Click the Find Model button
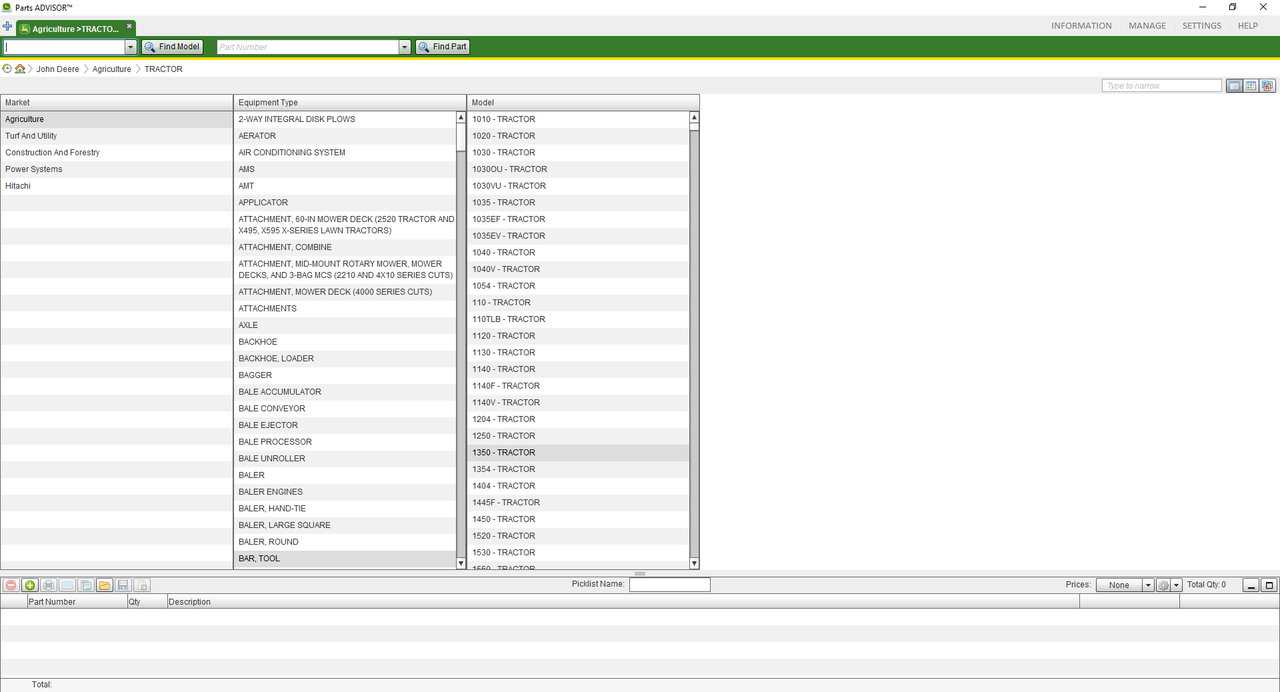The height and width of the screenshot is (692, 1280). pos(172,47)
